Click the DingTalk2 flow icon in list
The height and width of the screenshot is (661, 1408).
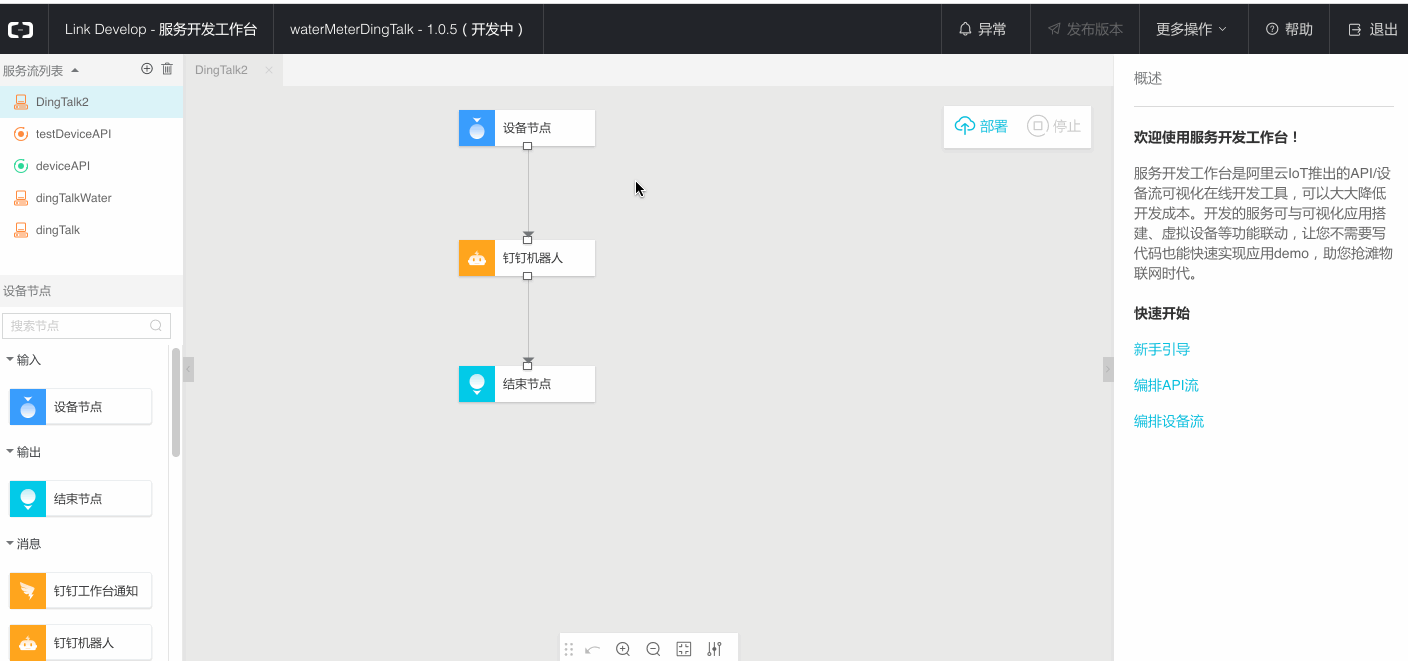20,102
